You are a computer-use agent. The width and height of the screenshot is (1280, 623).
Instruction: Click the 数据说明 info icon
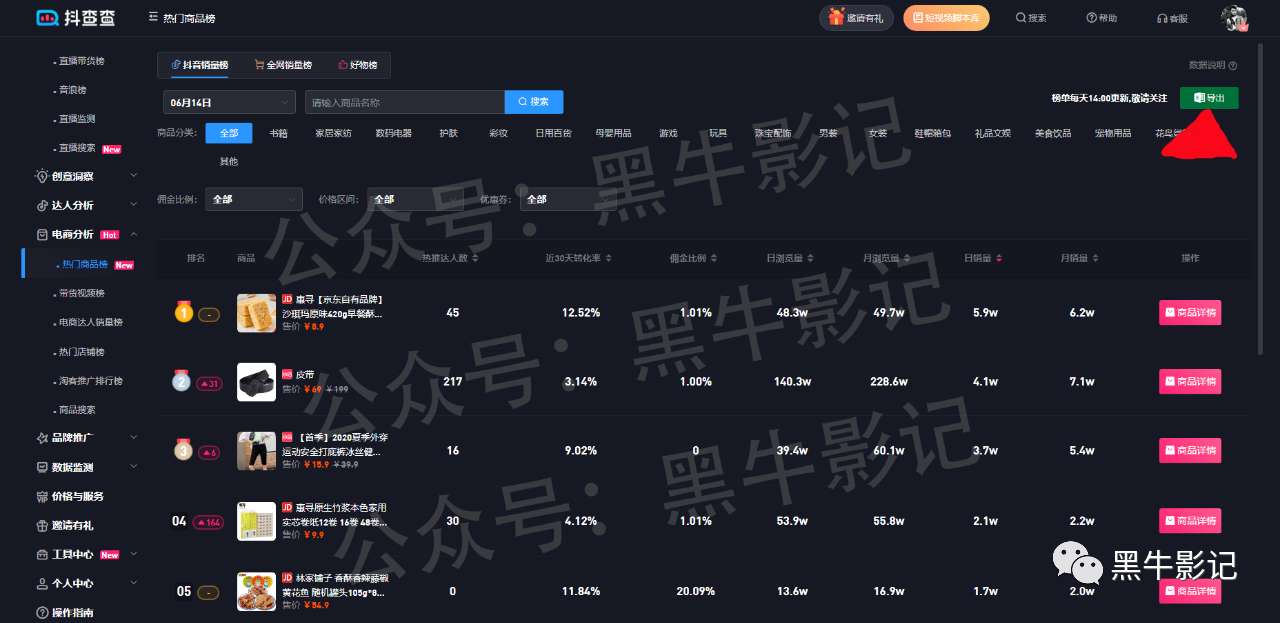click(1233, 66)
